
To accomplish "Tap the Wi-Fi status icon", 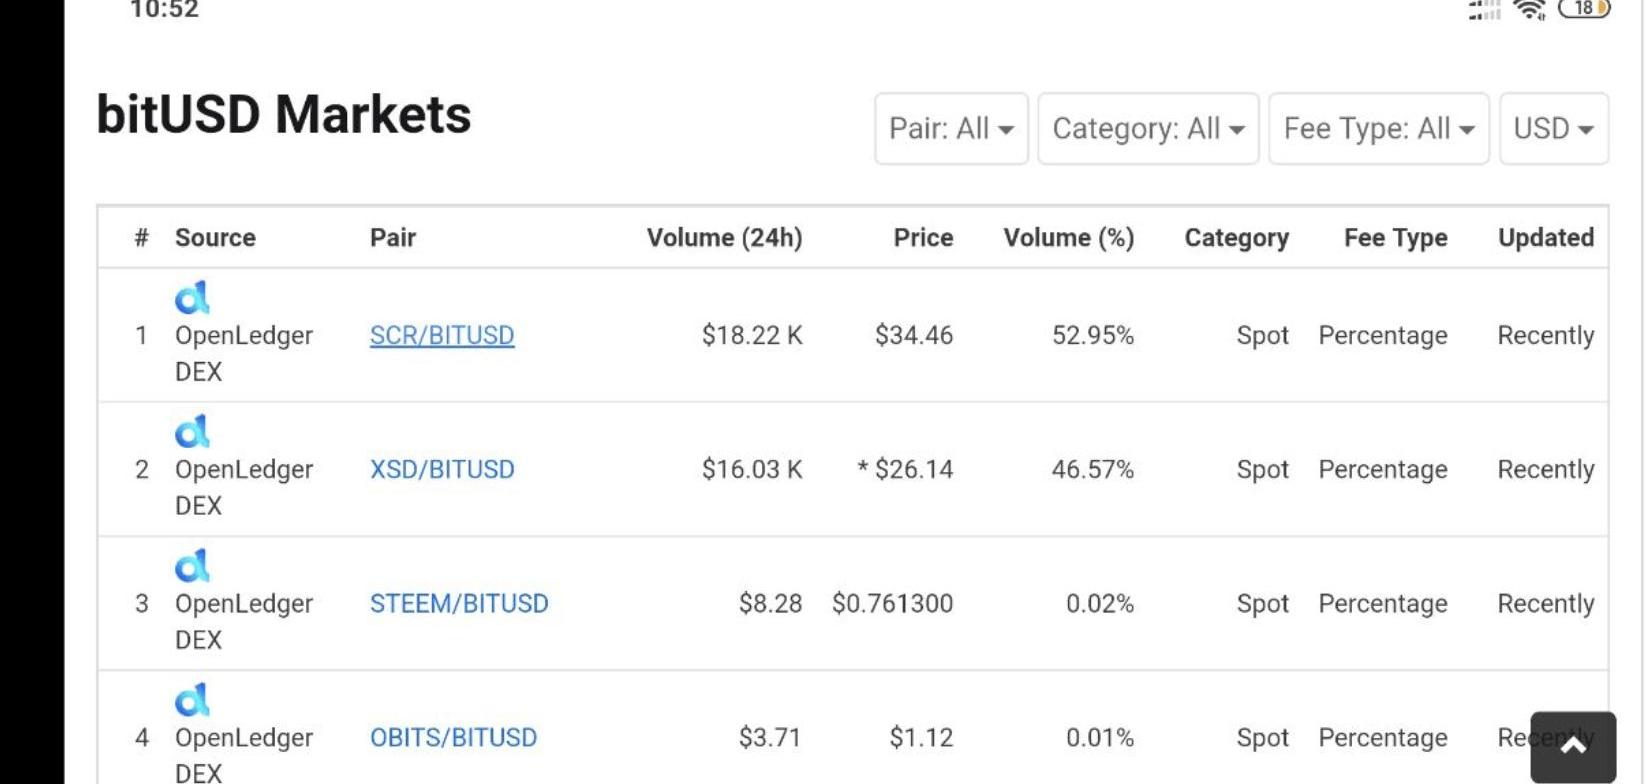I will [x=1529, y=9].
